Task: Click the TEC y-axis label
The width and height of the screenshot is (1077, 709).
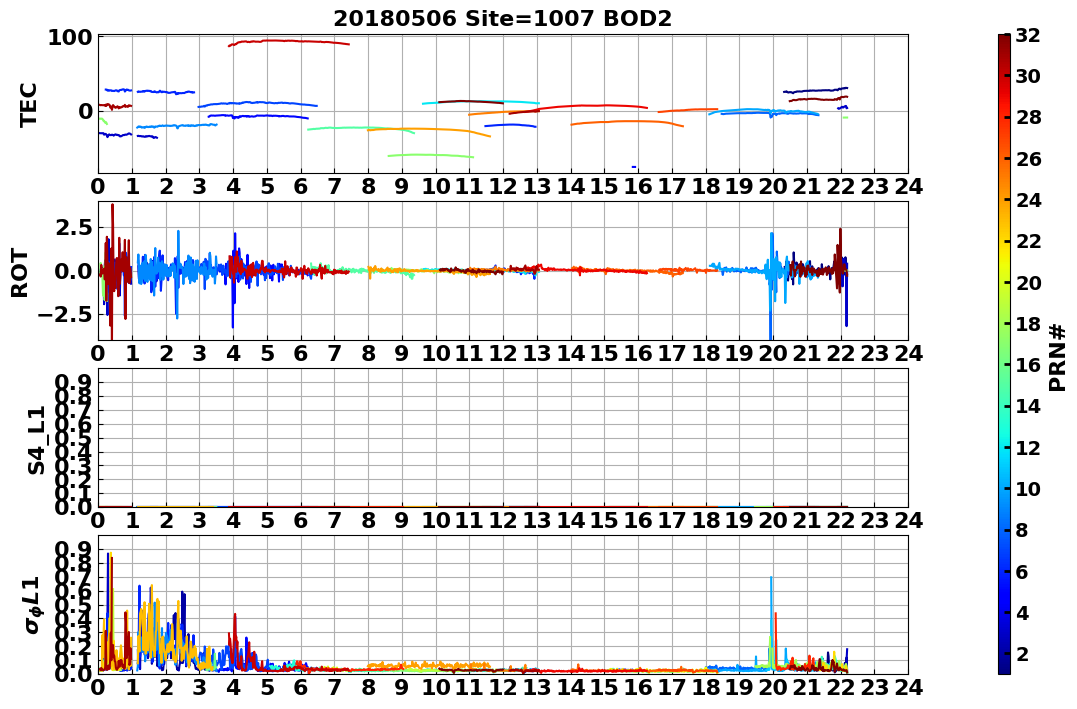Action: pyautogui.click(x=28, y=104)
